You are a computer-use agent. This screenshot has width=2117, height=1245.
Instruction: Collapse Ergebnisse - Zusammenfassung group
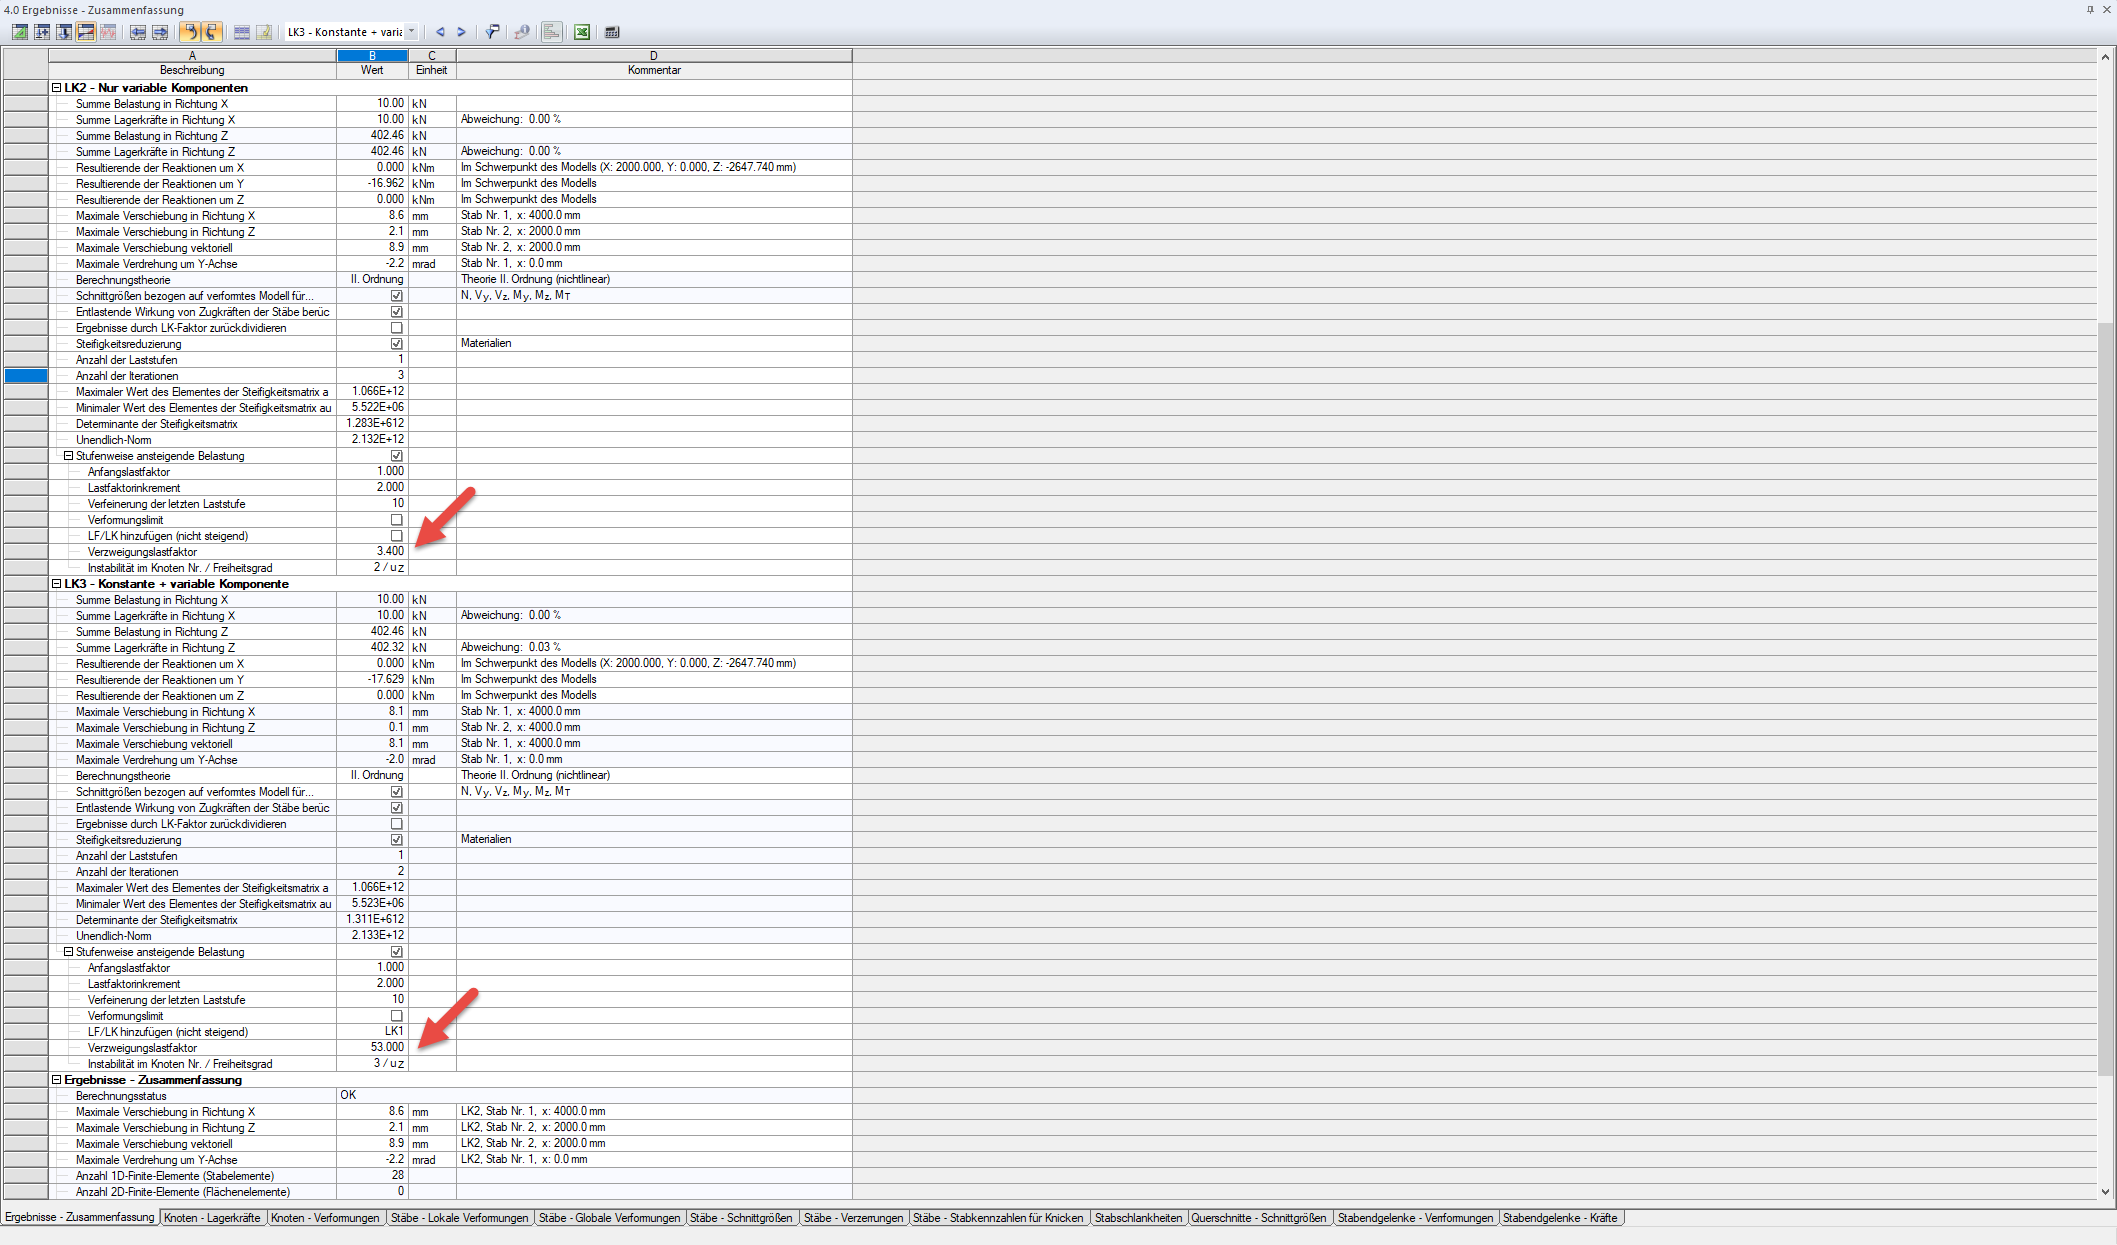(x=57, y=1080)
